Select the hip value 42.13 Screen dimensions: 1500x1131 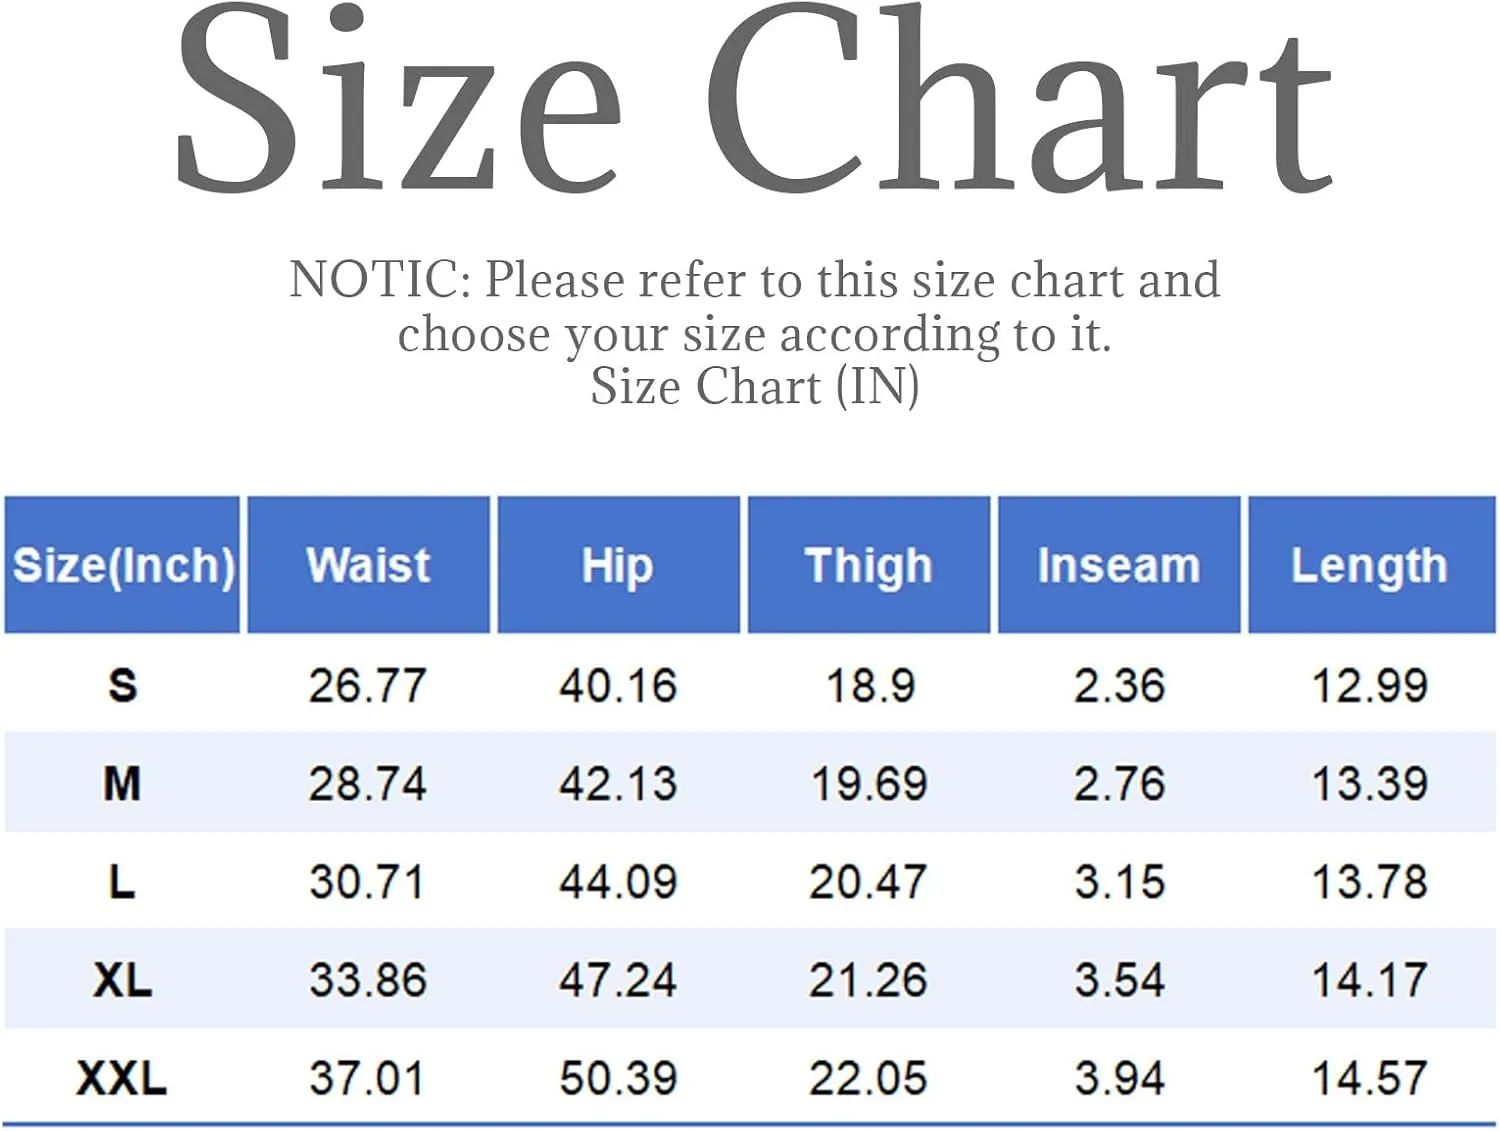click(x=618, y=784)
